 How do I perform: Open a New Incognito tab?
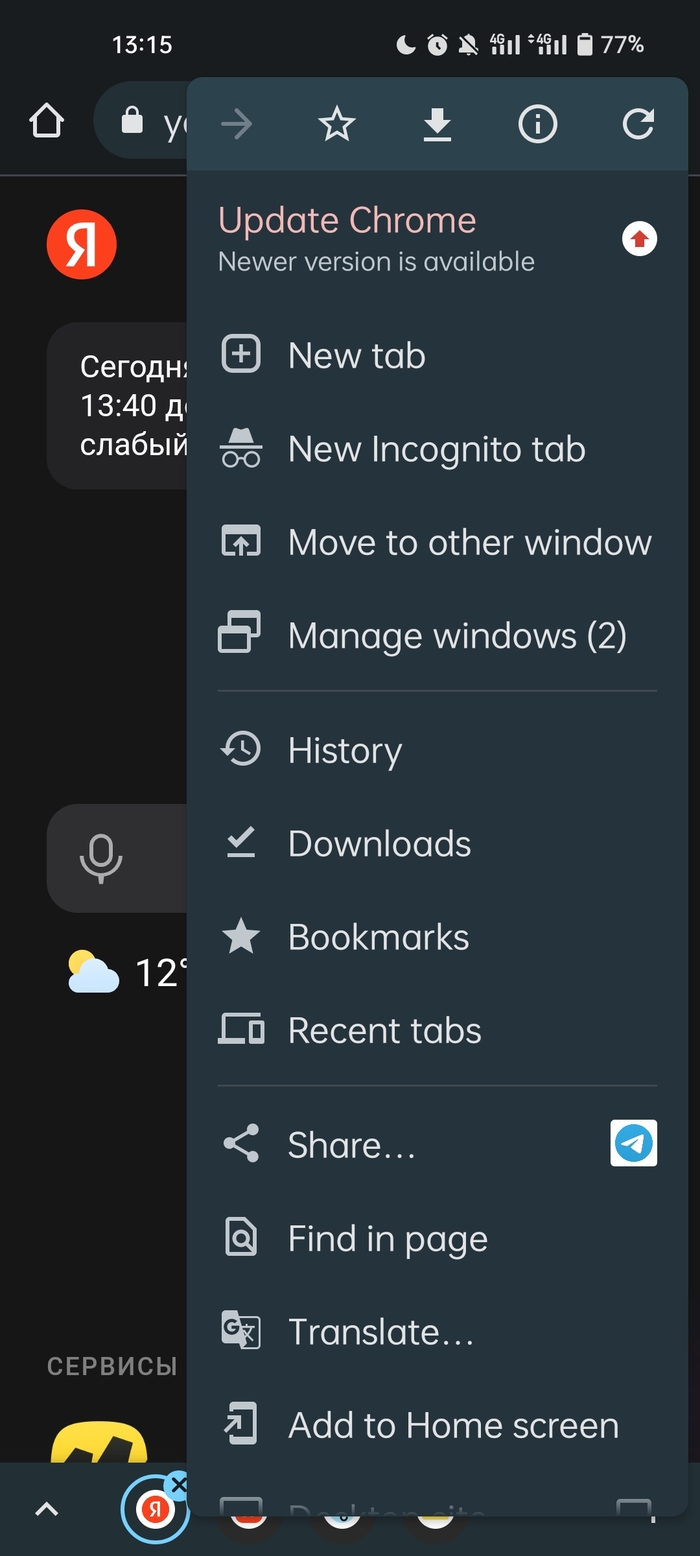point(436,450)
